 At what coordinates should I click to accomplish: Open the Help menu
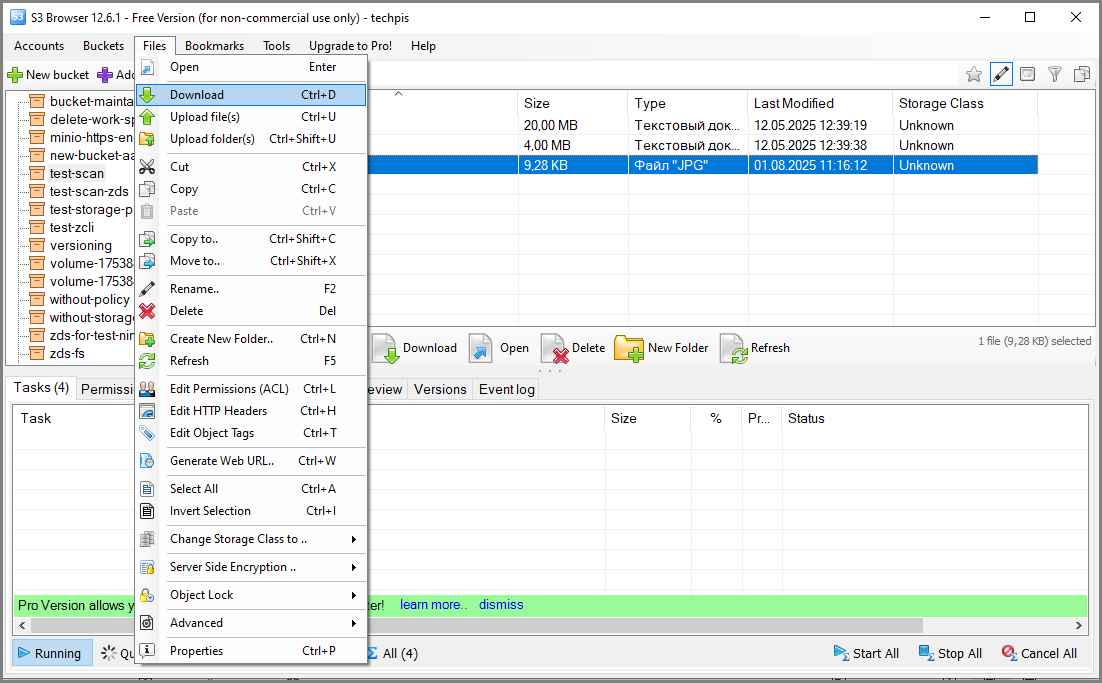pyautogui.click(x=423, y=46)
